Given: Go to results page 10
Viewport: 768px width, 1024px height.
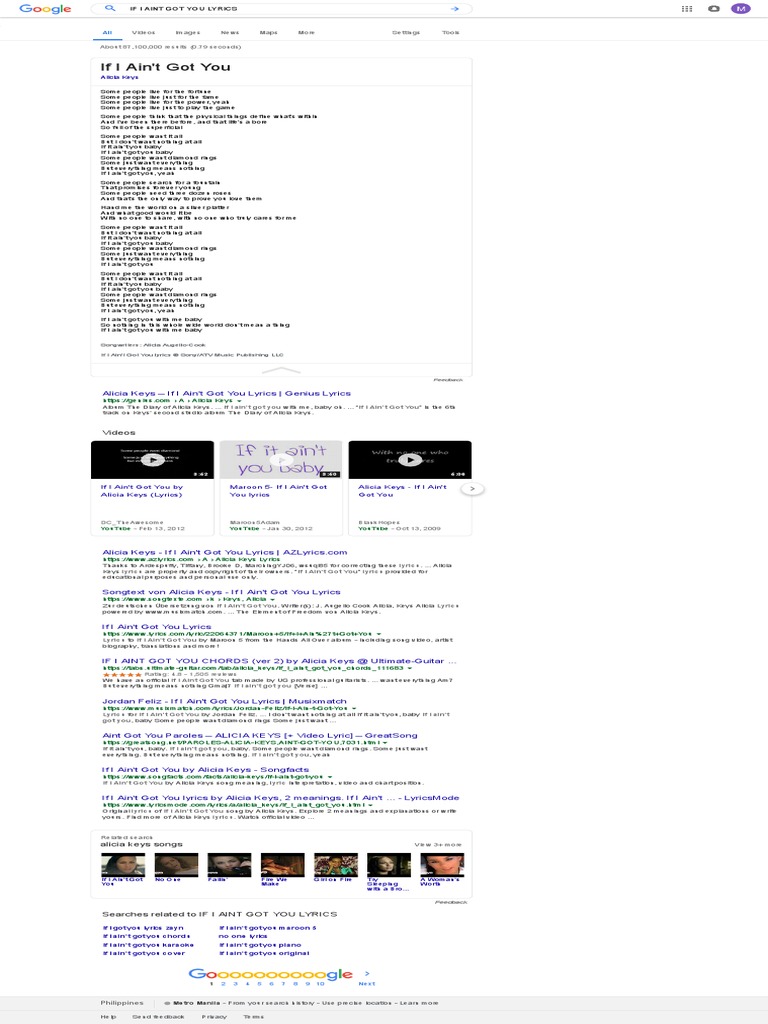Looking at the screenshot, I should [x=320, y=983].
